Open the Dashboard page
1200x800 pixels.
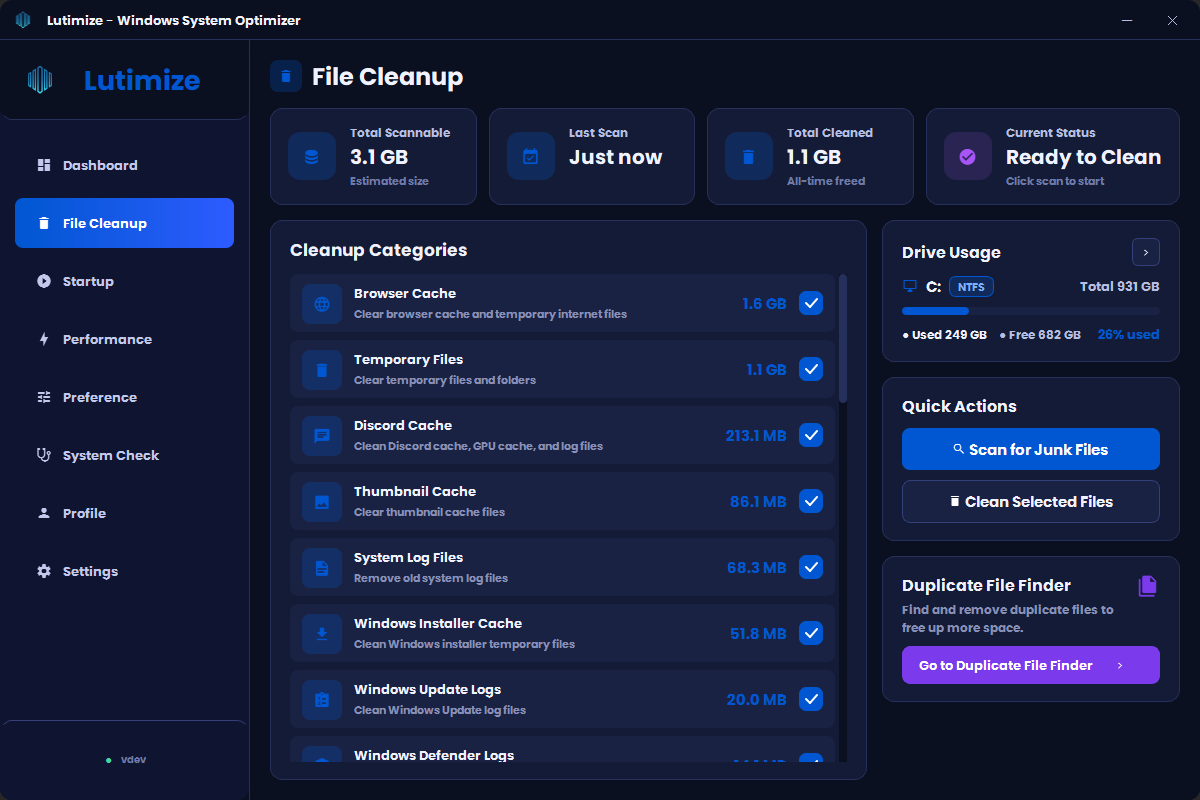pos(124,165)
